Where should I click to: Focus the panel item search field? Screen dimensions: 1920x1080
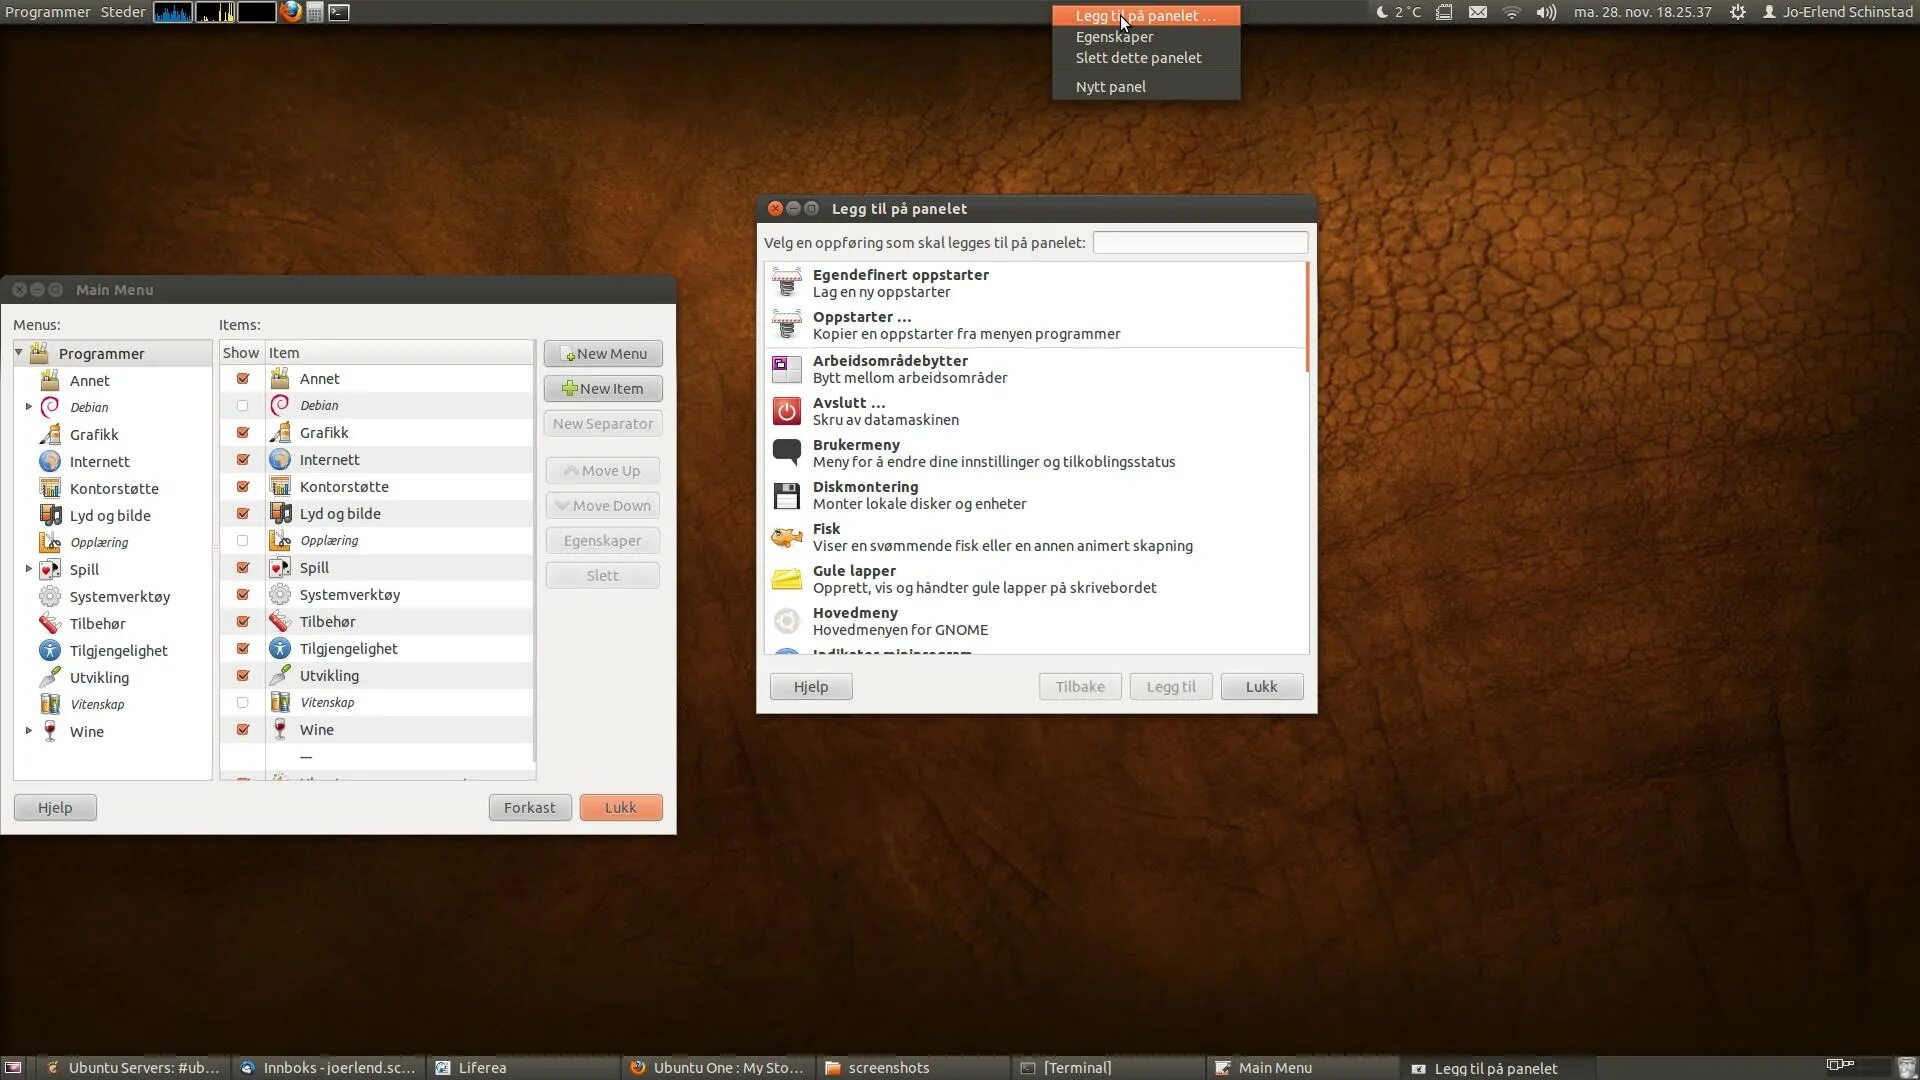(x=1199, y=243)
